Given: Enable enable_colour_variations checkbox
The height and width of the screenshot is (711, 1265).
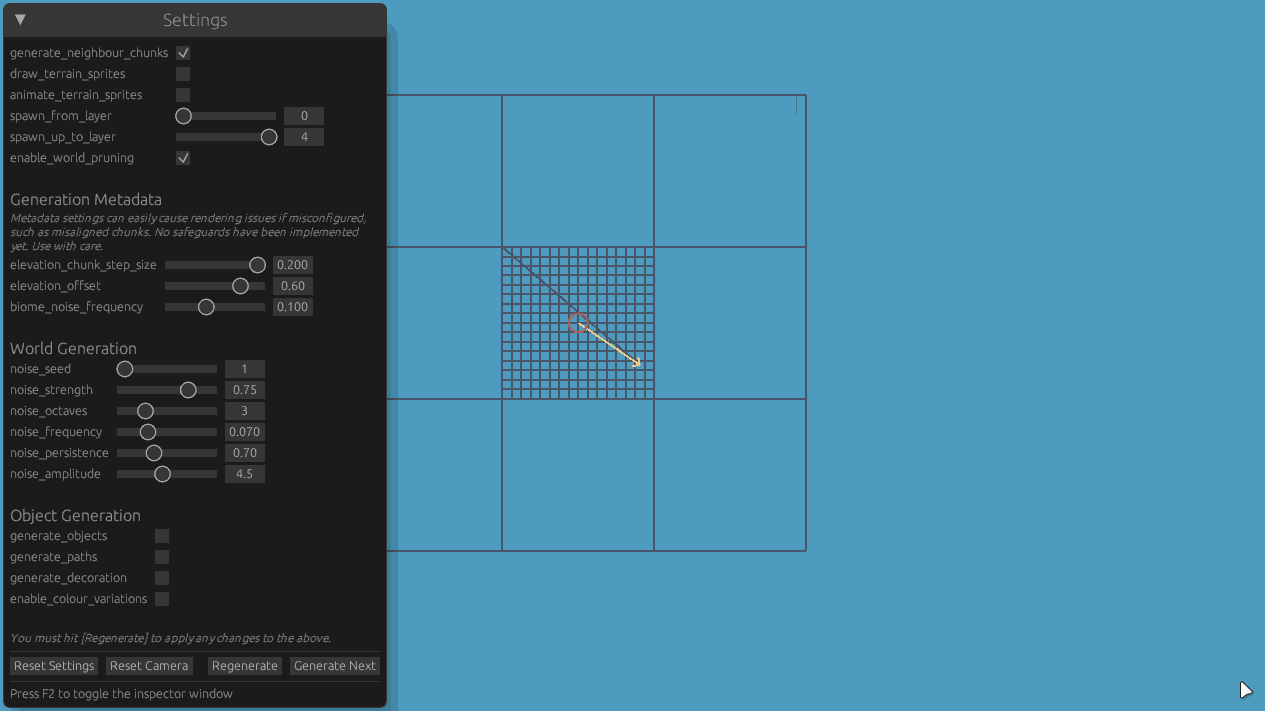Looking at the screenshot, I should 162,599.
